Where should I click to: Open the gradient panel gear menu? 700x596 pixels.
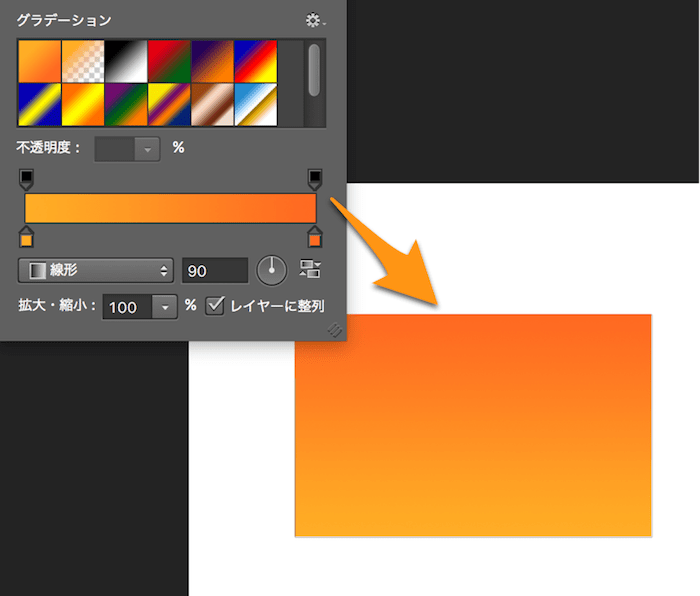click(315, 21)
